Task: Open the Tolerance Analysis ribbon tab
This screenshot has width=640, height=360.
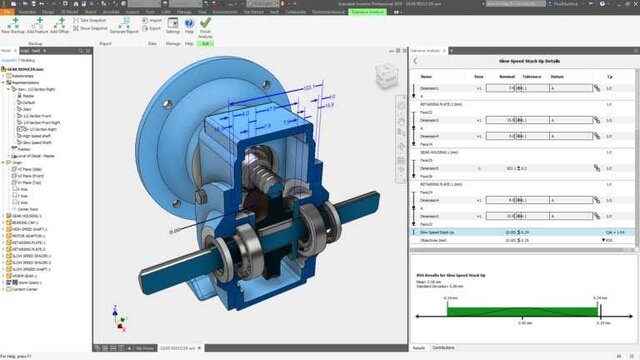Action: pos(367,12)
